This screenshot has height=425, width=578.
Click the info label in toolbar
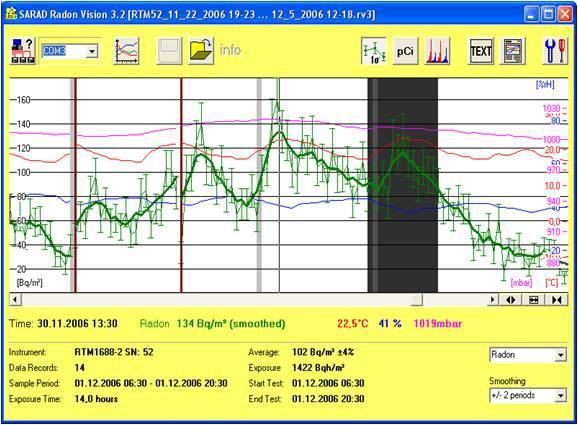[230, 50]
